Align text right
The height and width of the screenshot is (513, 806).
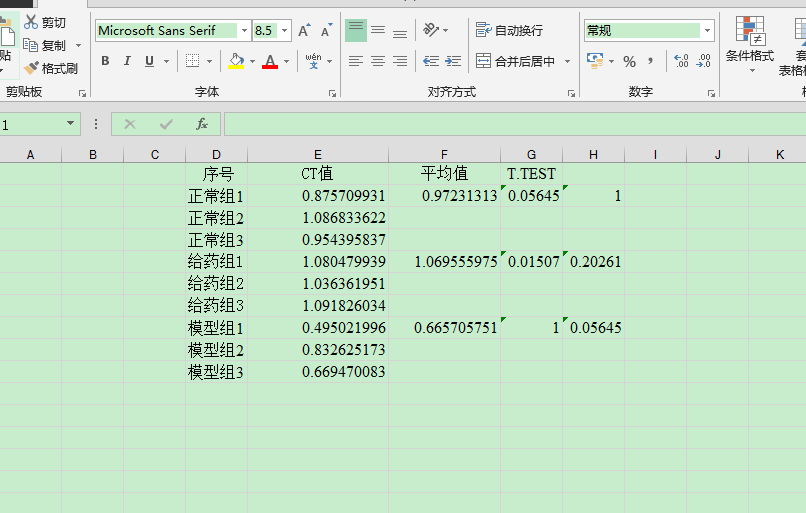tap(400, 61)
